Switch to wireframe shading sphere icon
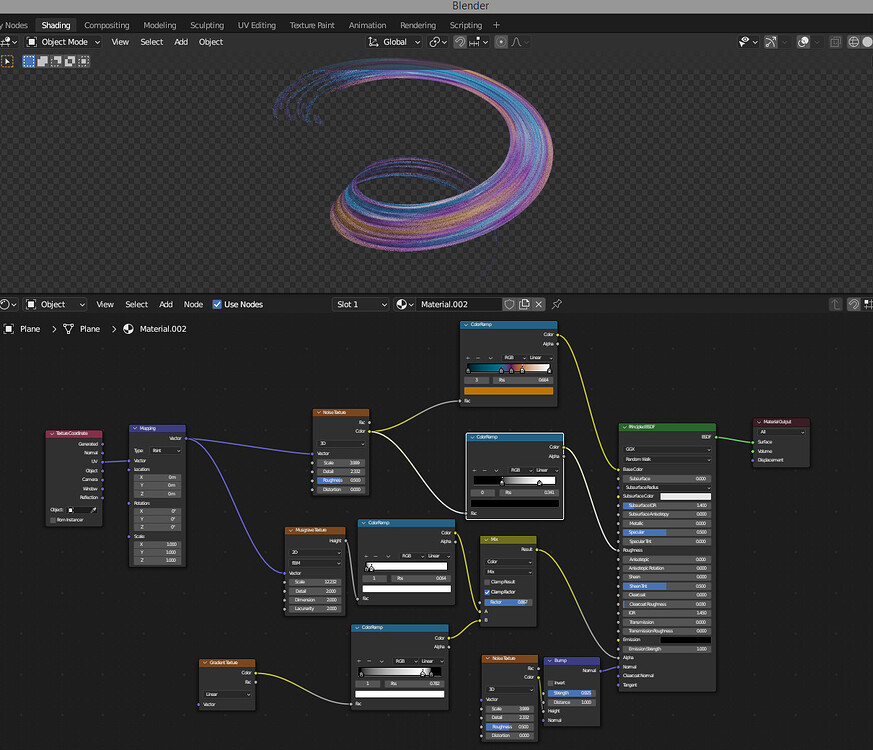 click(854, 42)
